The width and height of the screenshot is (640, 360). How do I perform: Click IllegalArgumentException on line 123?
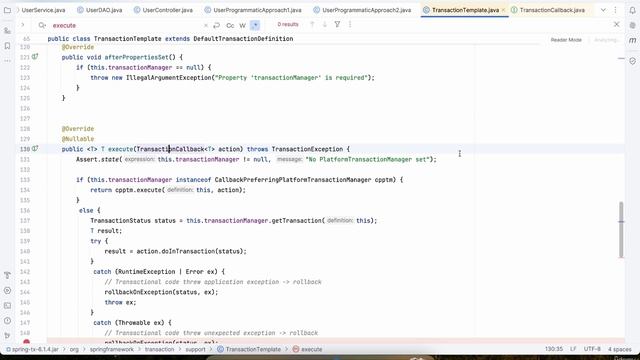[169, 78]
